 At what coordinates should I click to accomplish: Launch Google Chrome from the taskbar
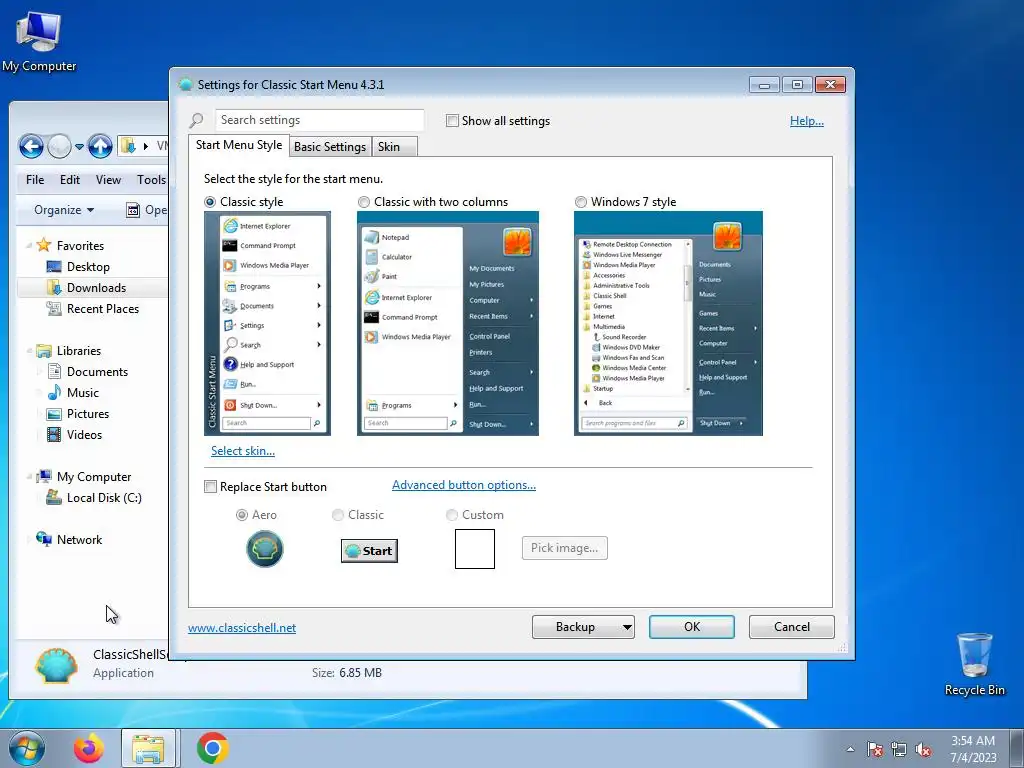click(x=212, y=748)
